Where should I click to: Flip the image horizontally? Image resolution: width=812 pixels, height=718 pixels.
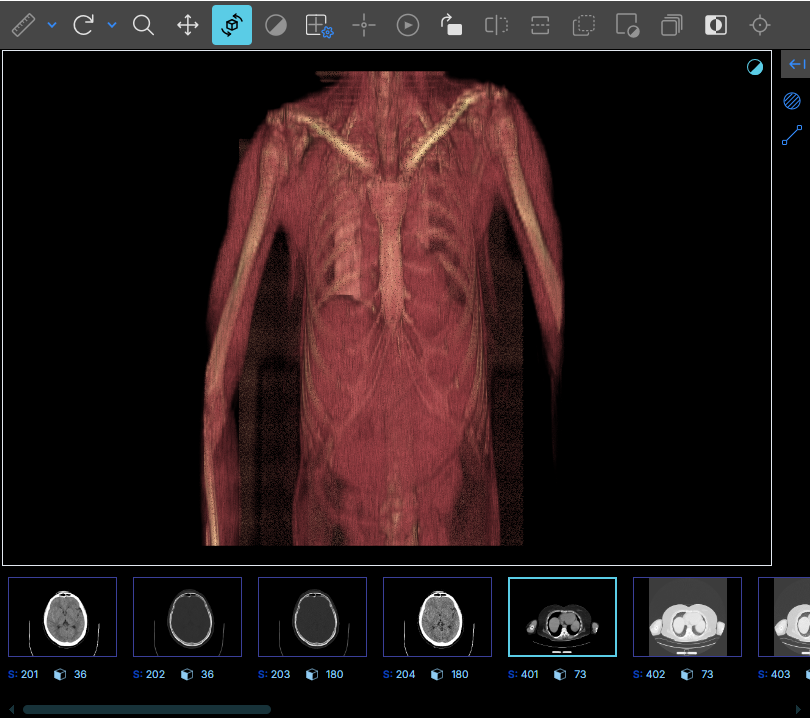496,25
